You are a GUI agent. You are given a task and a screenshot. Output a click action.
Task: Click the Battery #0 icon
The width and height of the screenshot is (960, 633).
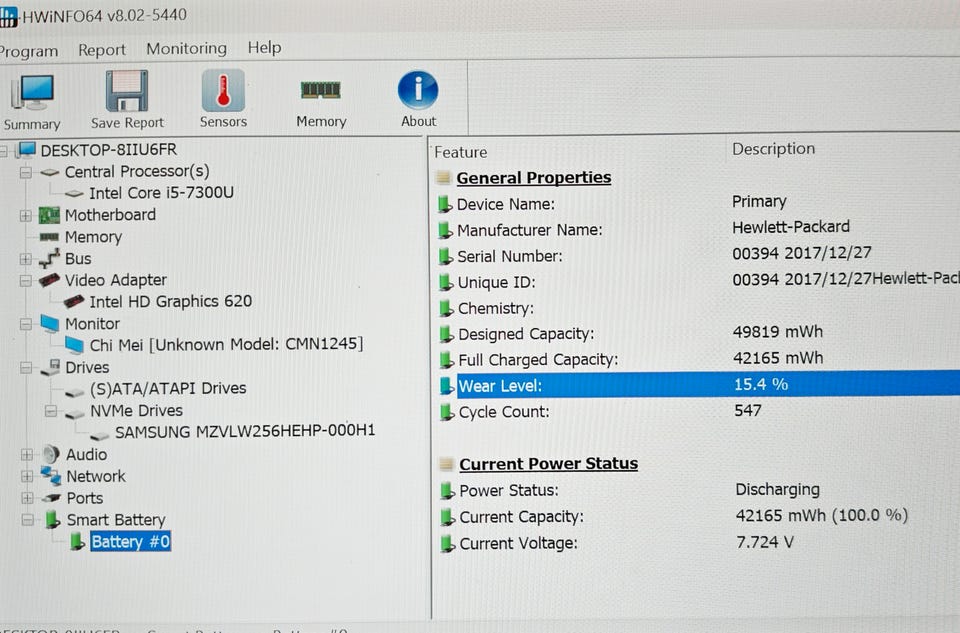tap(77, 542)
